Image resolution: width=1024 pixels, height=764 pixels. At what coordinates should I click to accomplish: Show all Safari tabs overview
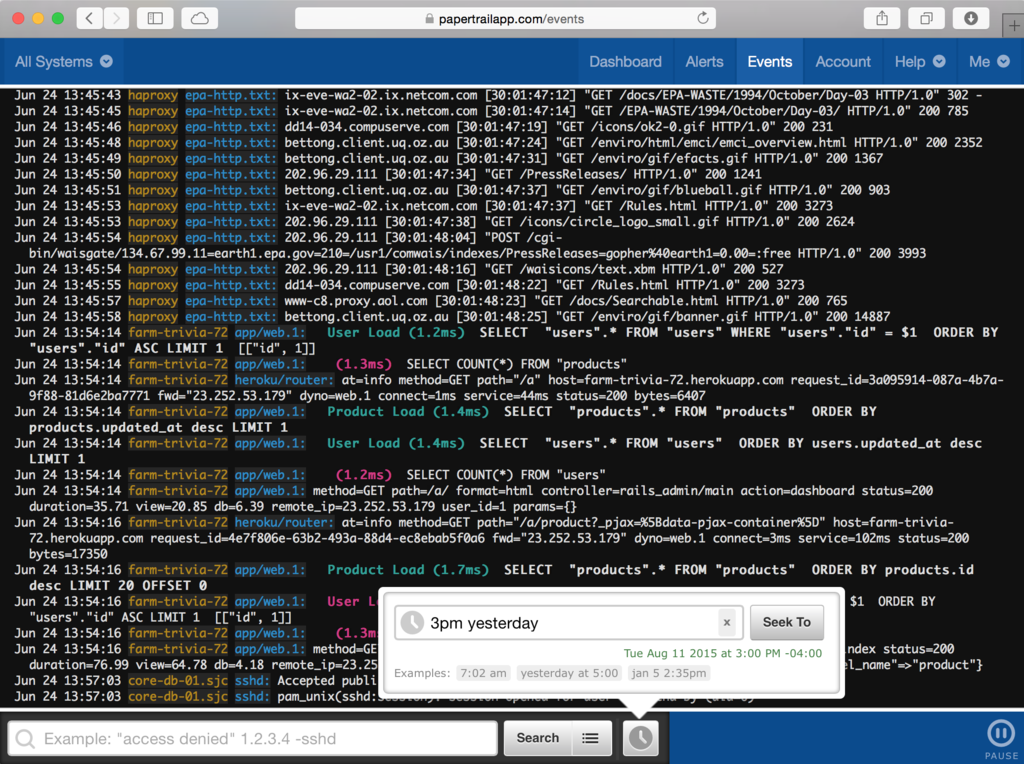coord(926,18)
